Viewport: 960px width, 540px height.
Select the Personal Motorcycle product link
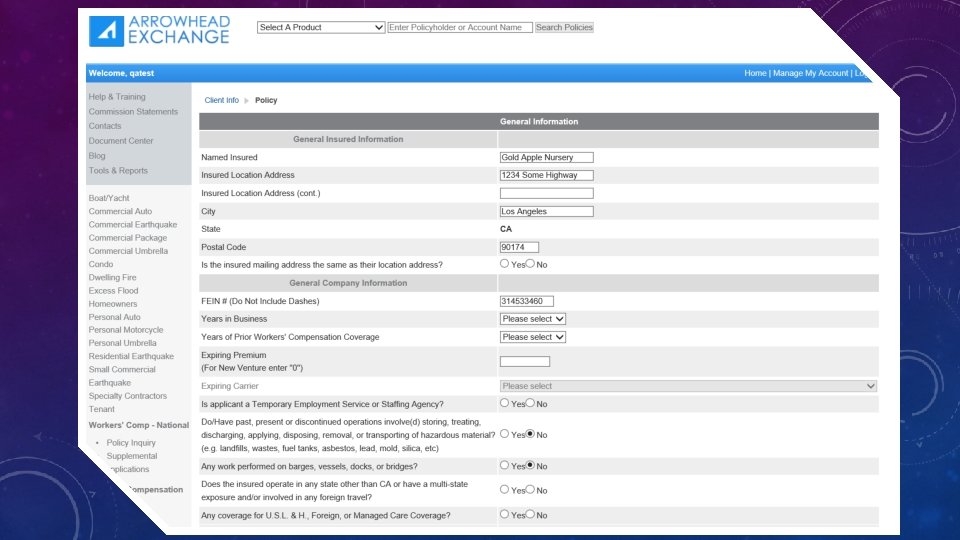coord(126,330)
